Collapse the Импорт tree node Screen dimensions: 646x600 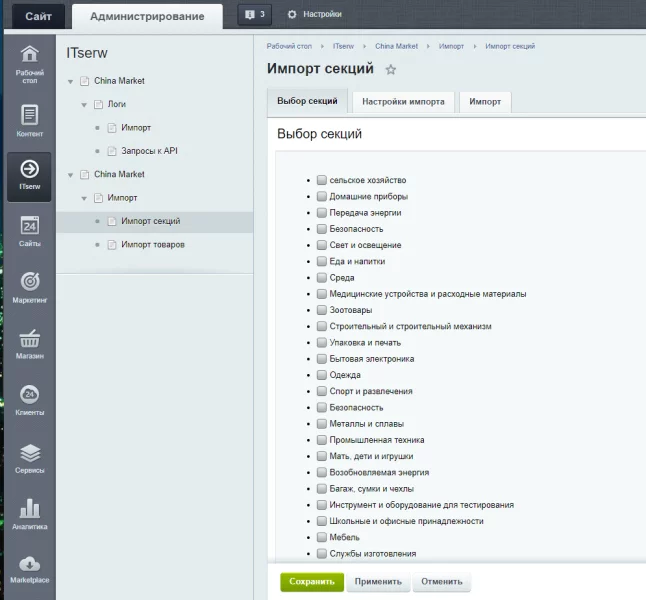[x=85, y=198]
